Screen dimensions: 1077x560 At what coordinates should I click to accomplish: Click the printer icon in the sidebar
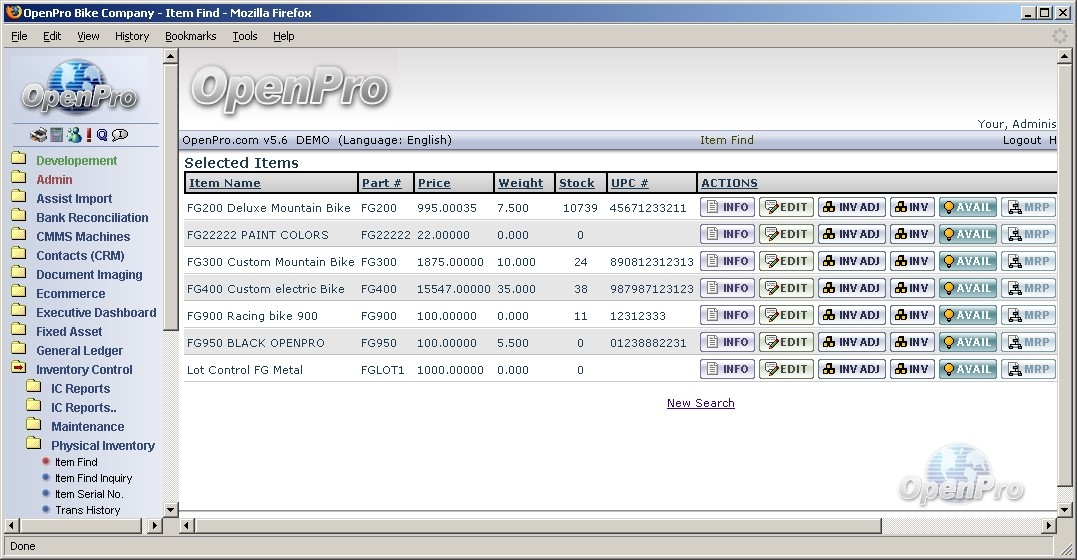tap(38, 135)
